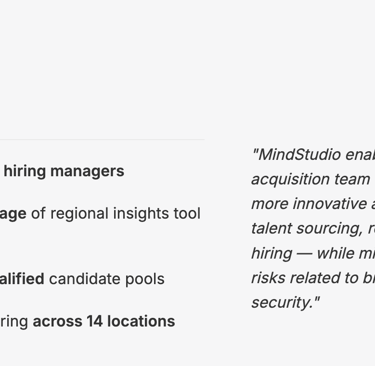Click the word 'tool' after insights

[188, 213]
